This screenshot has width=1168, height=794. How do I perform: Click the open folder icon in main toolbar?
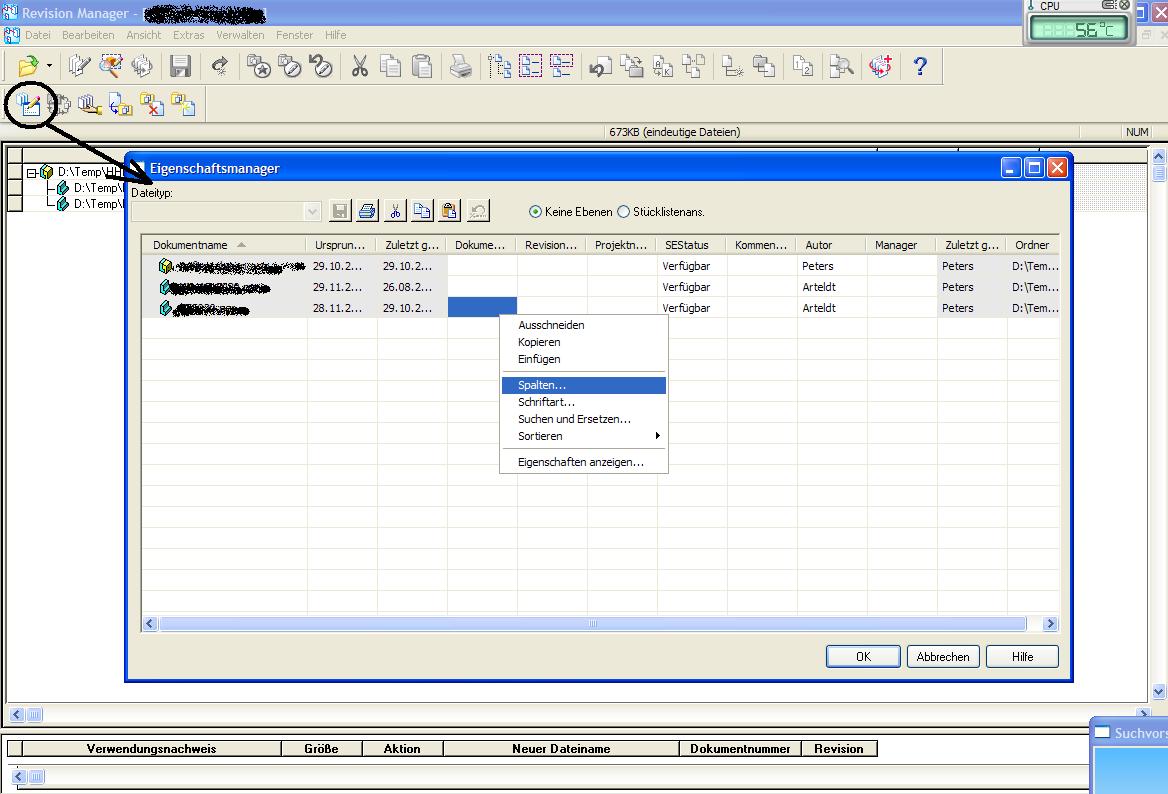click(28, 66)
